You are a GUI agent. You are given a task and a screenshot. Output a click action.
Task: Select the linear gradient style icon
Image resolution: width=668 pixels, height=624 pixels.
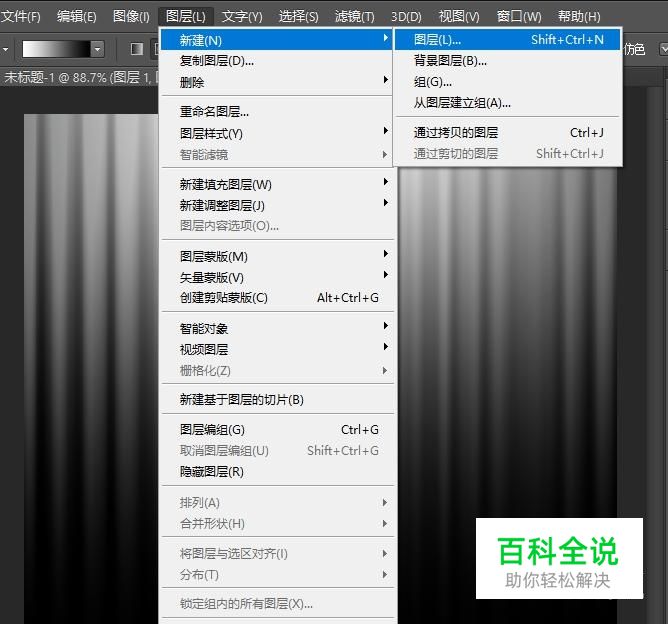[x=137, y=49]
